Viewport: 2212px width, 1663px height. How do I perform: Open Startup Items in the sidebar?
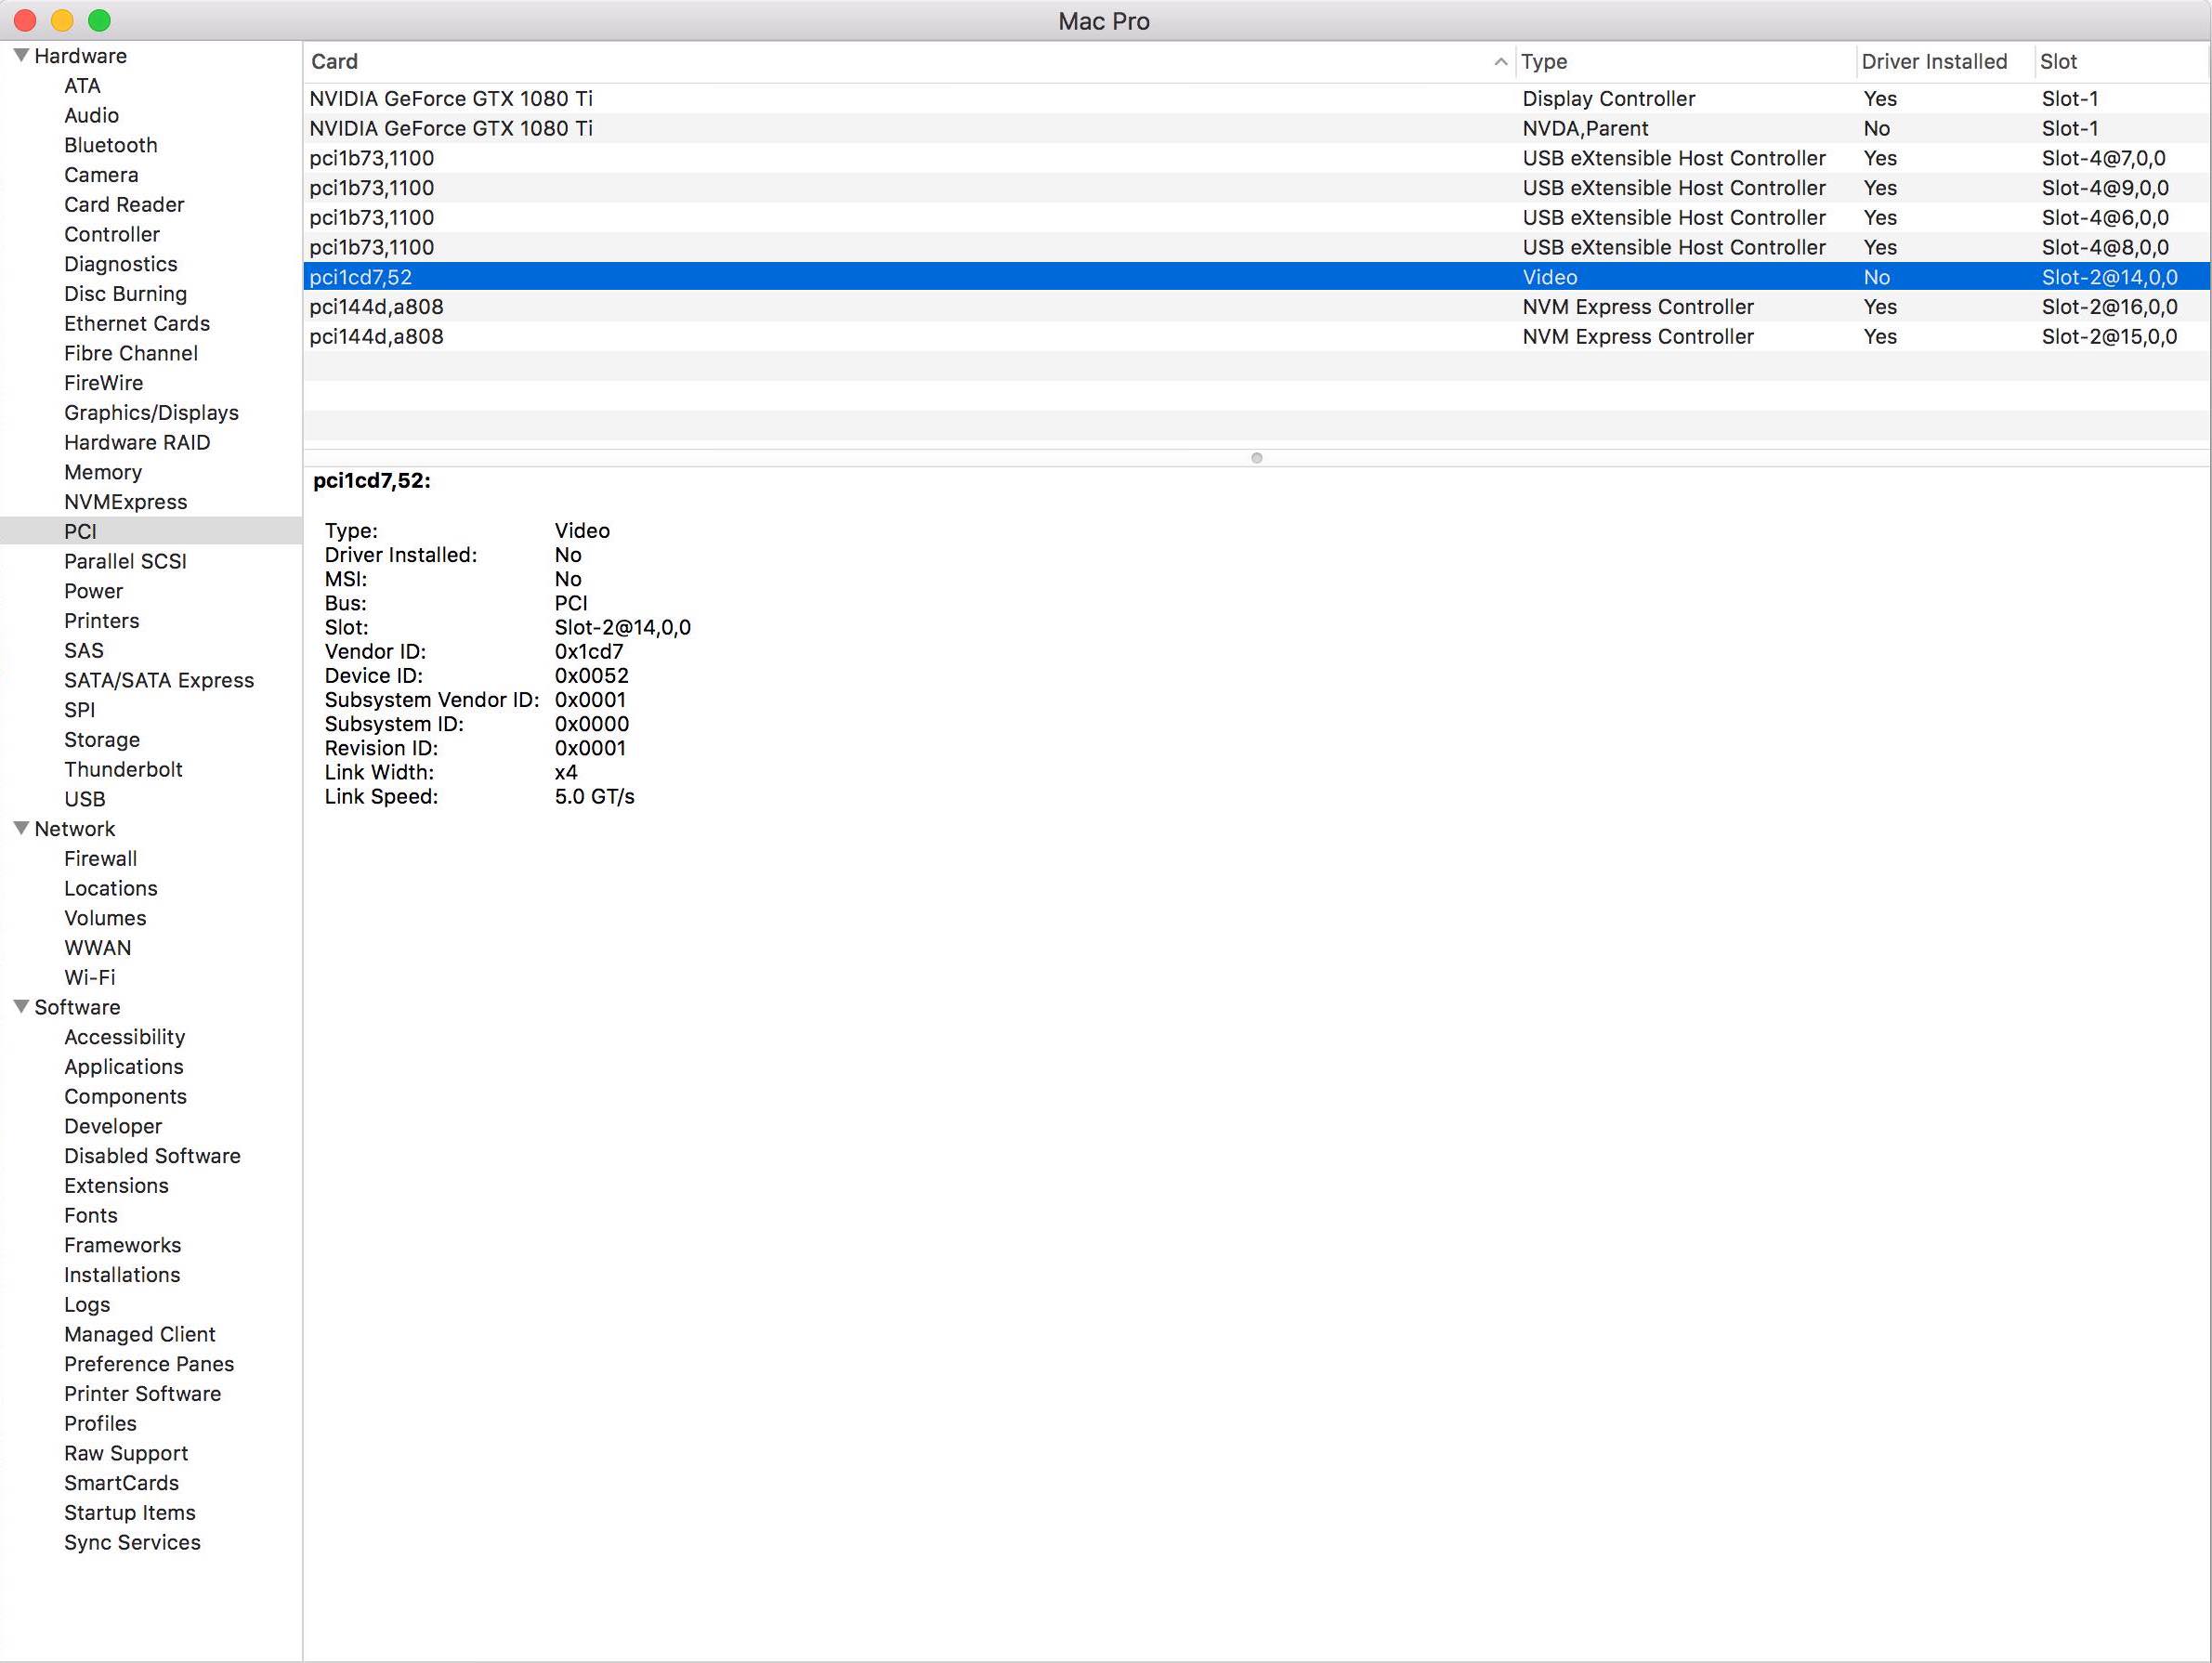(129, 1512)
